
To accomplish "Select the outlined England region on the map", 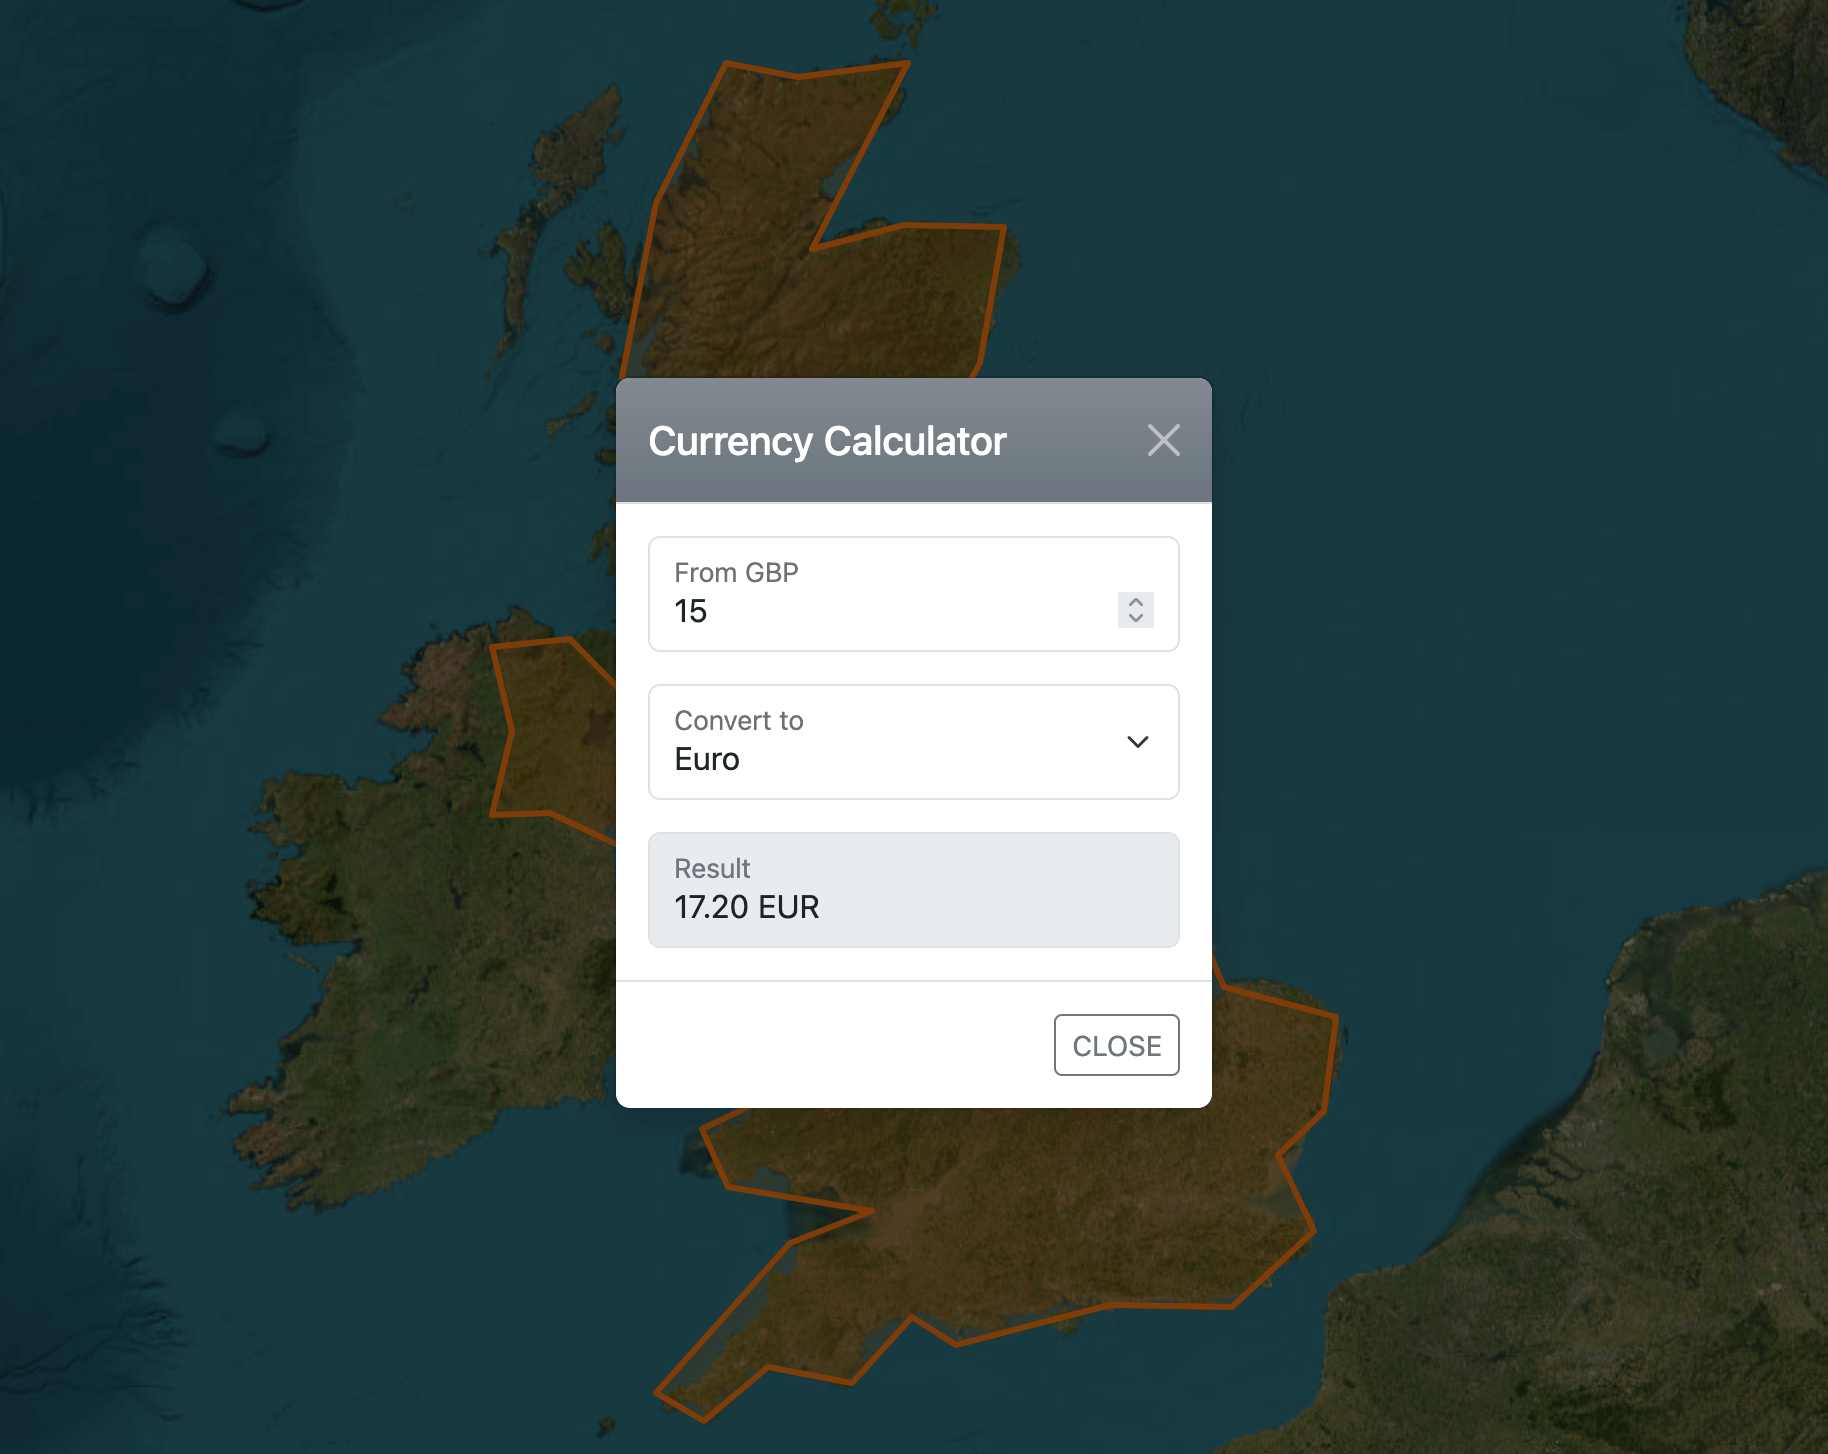I will point(1050,1220).
